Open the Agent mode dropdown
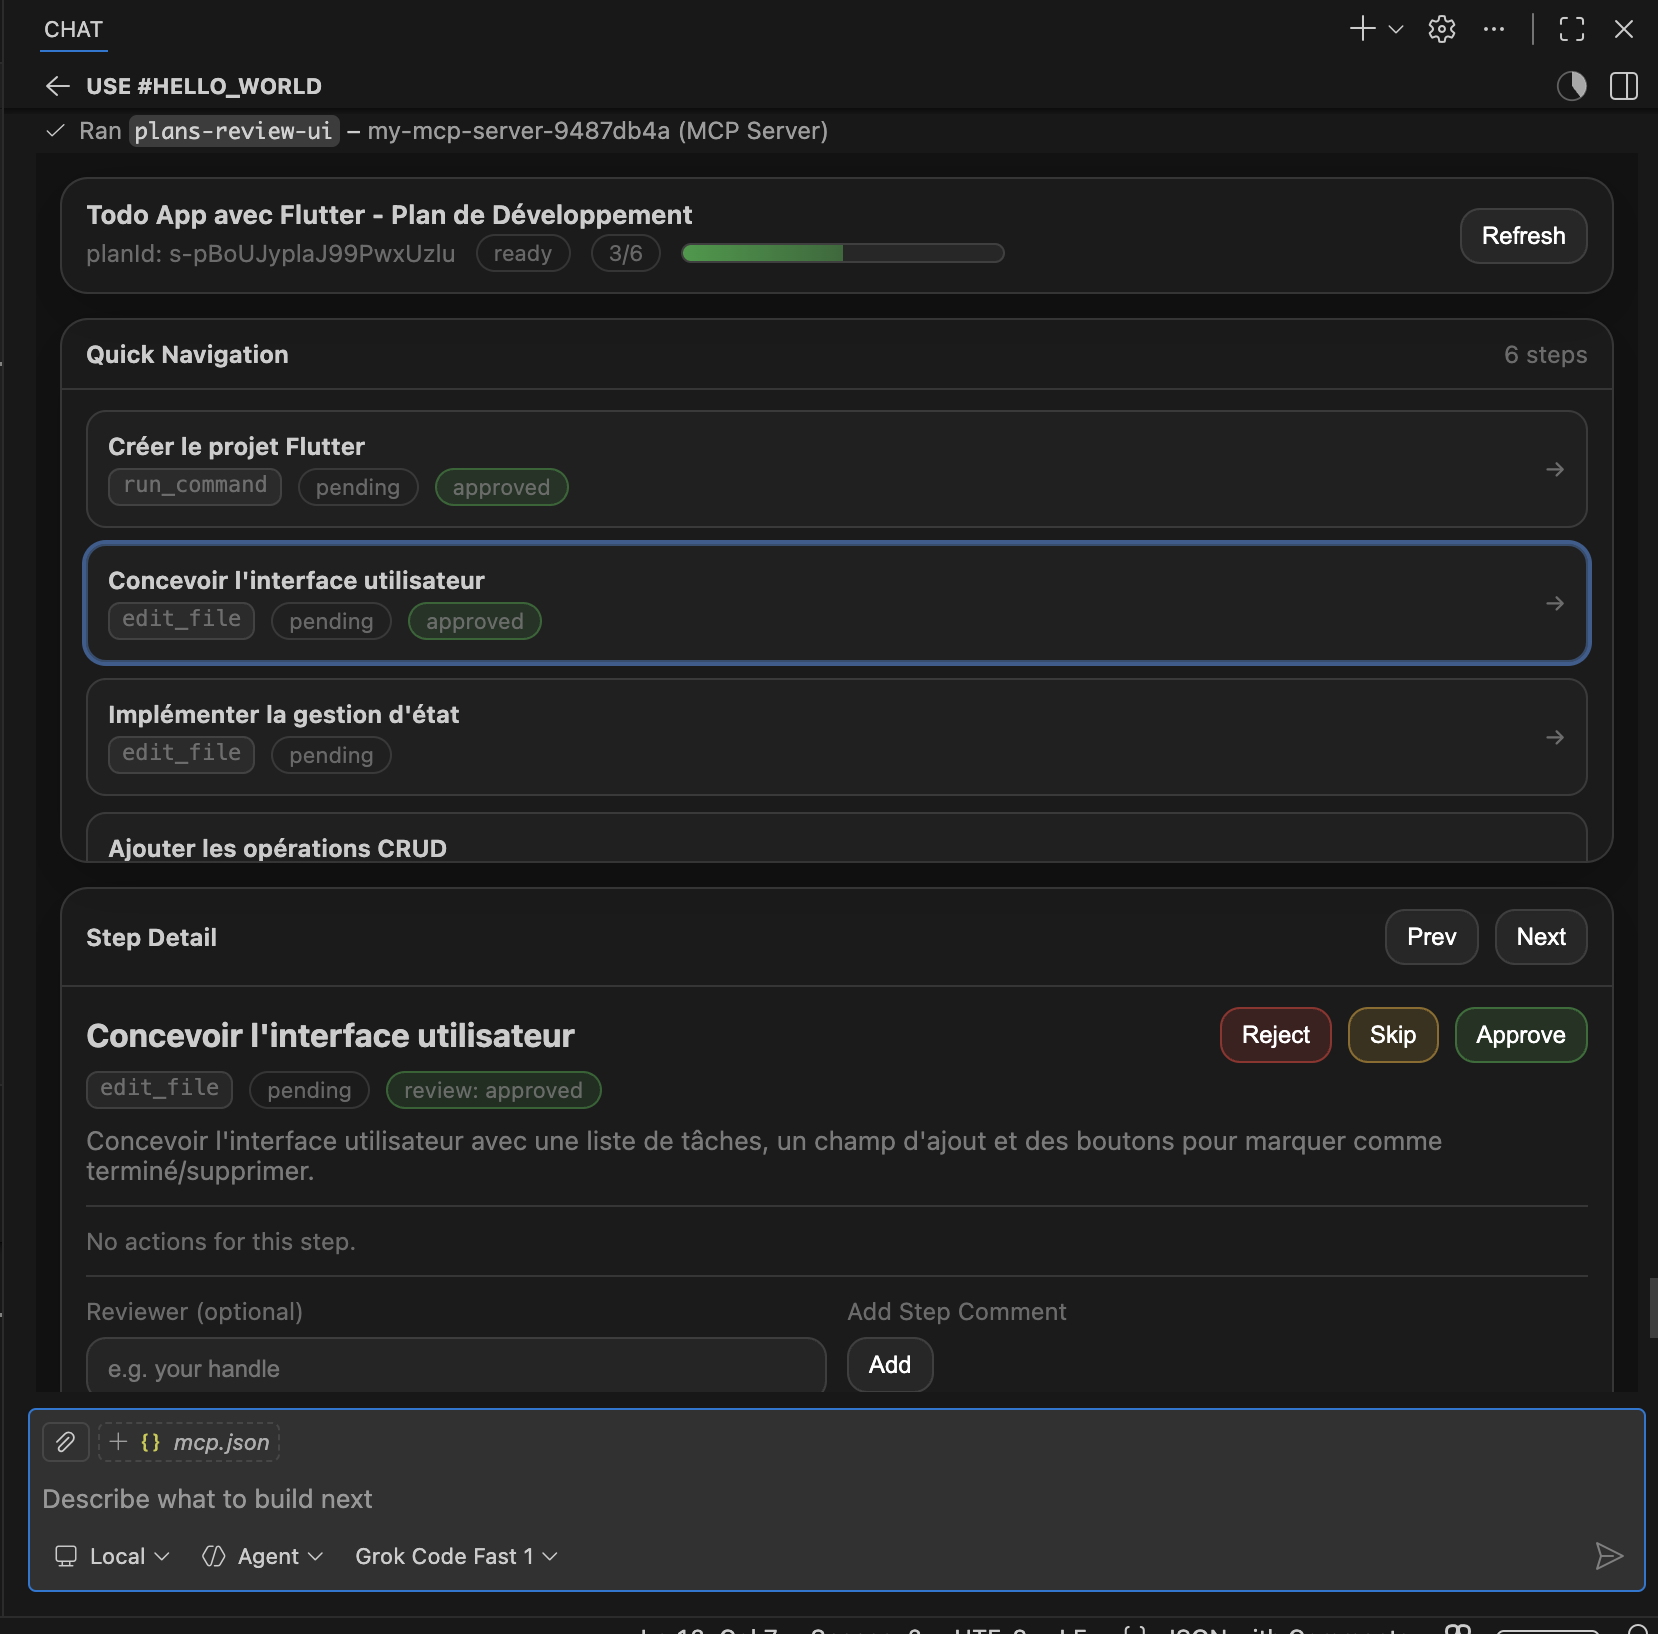The image size is (1658, 1634). click(x=263, y=1556)
